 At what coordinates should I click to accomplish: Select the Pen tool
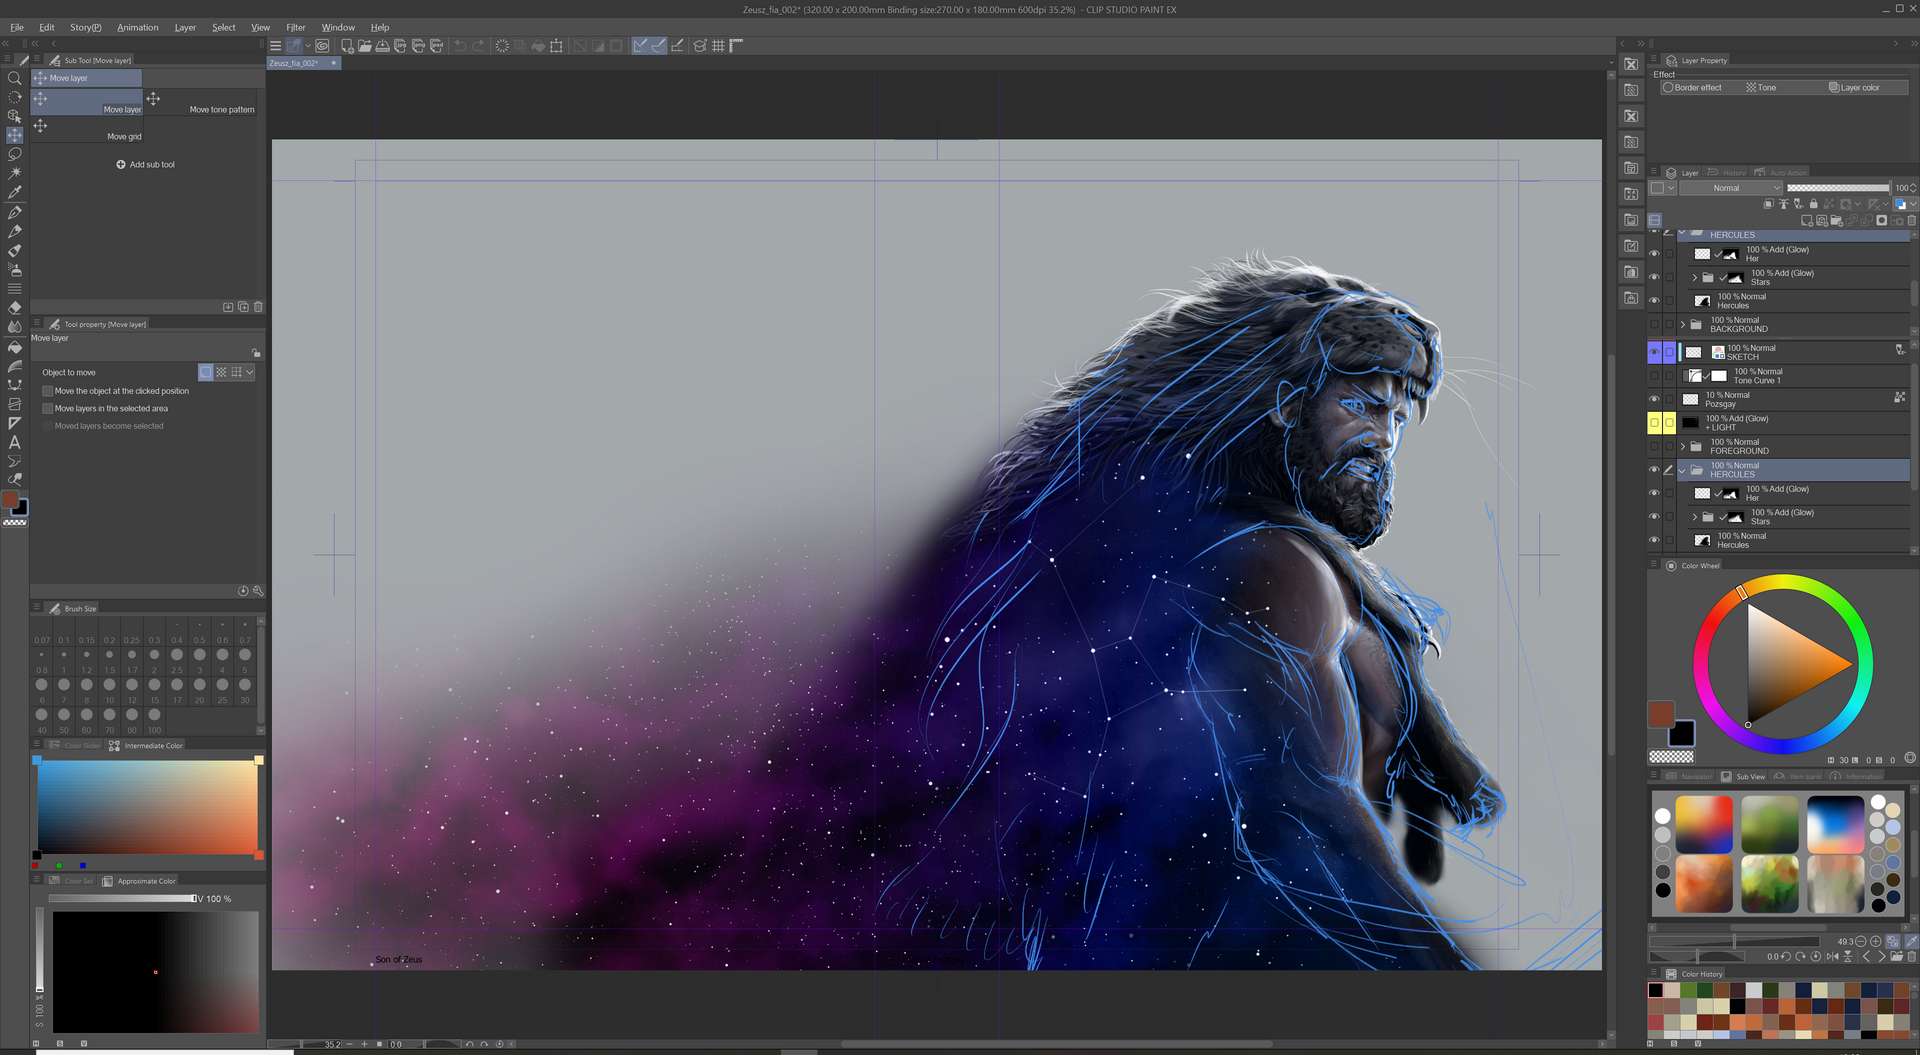tap(14, 212)
